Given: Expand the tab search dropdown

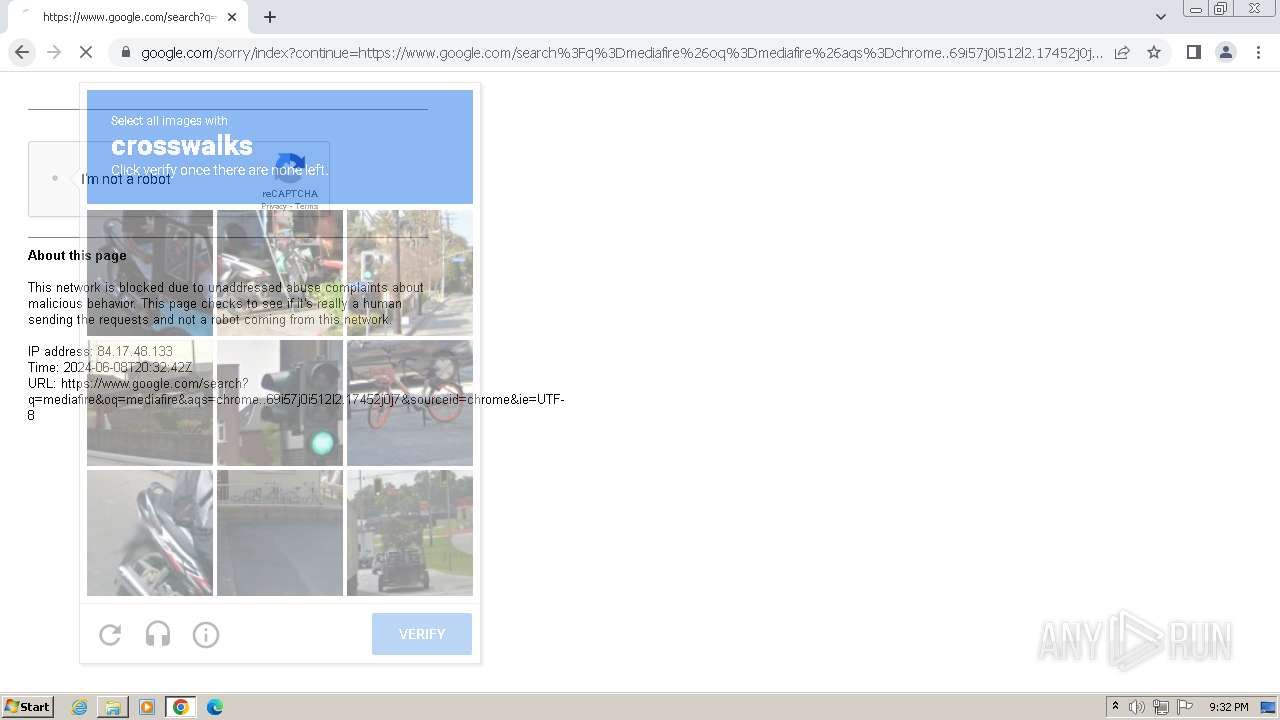Looking at the screenshot, I should pyautogui.click(x=1160, y=16).
